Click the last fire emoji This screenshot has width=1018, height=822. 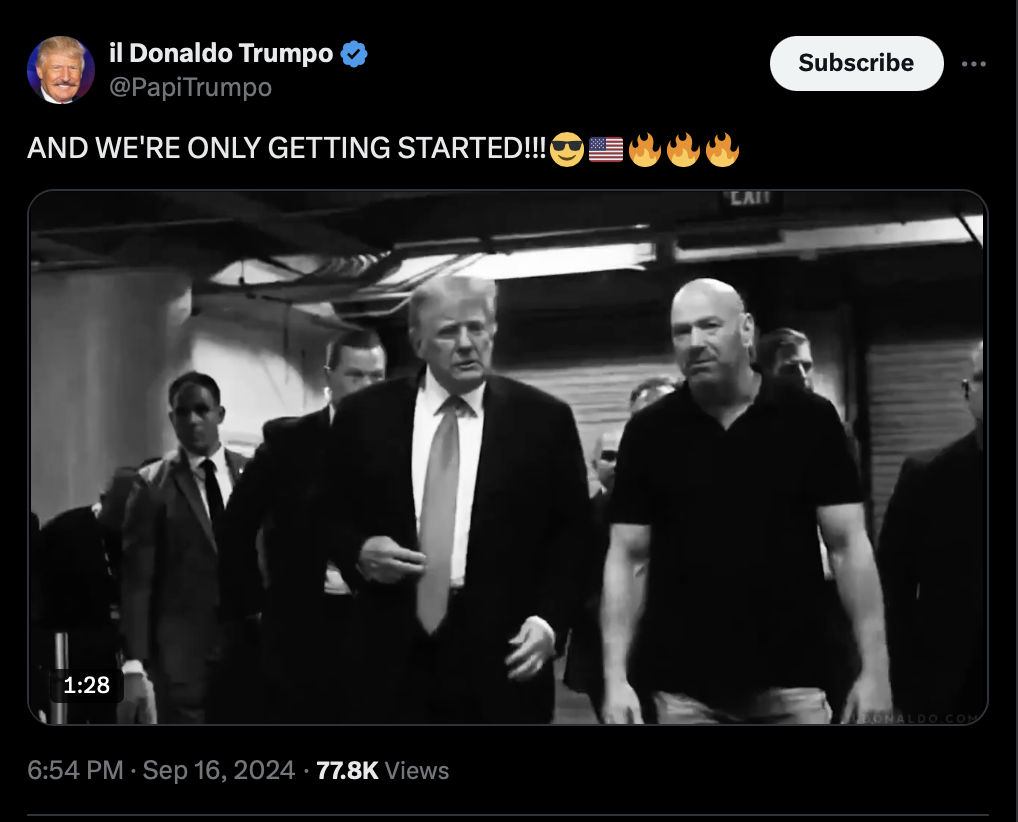pos(723,149)
